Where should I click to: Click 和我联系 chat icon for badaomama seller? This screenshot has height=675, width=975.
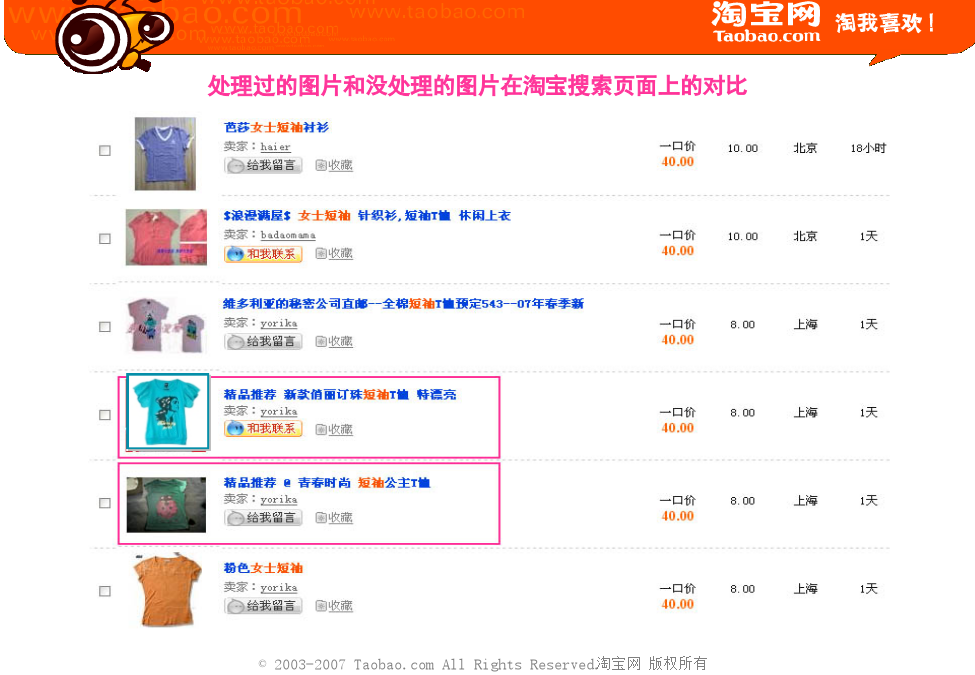coord(263,254)
